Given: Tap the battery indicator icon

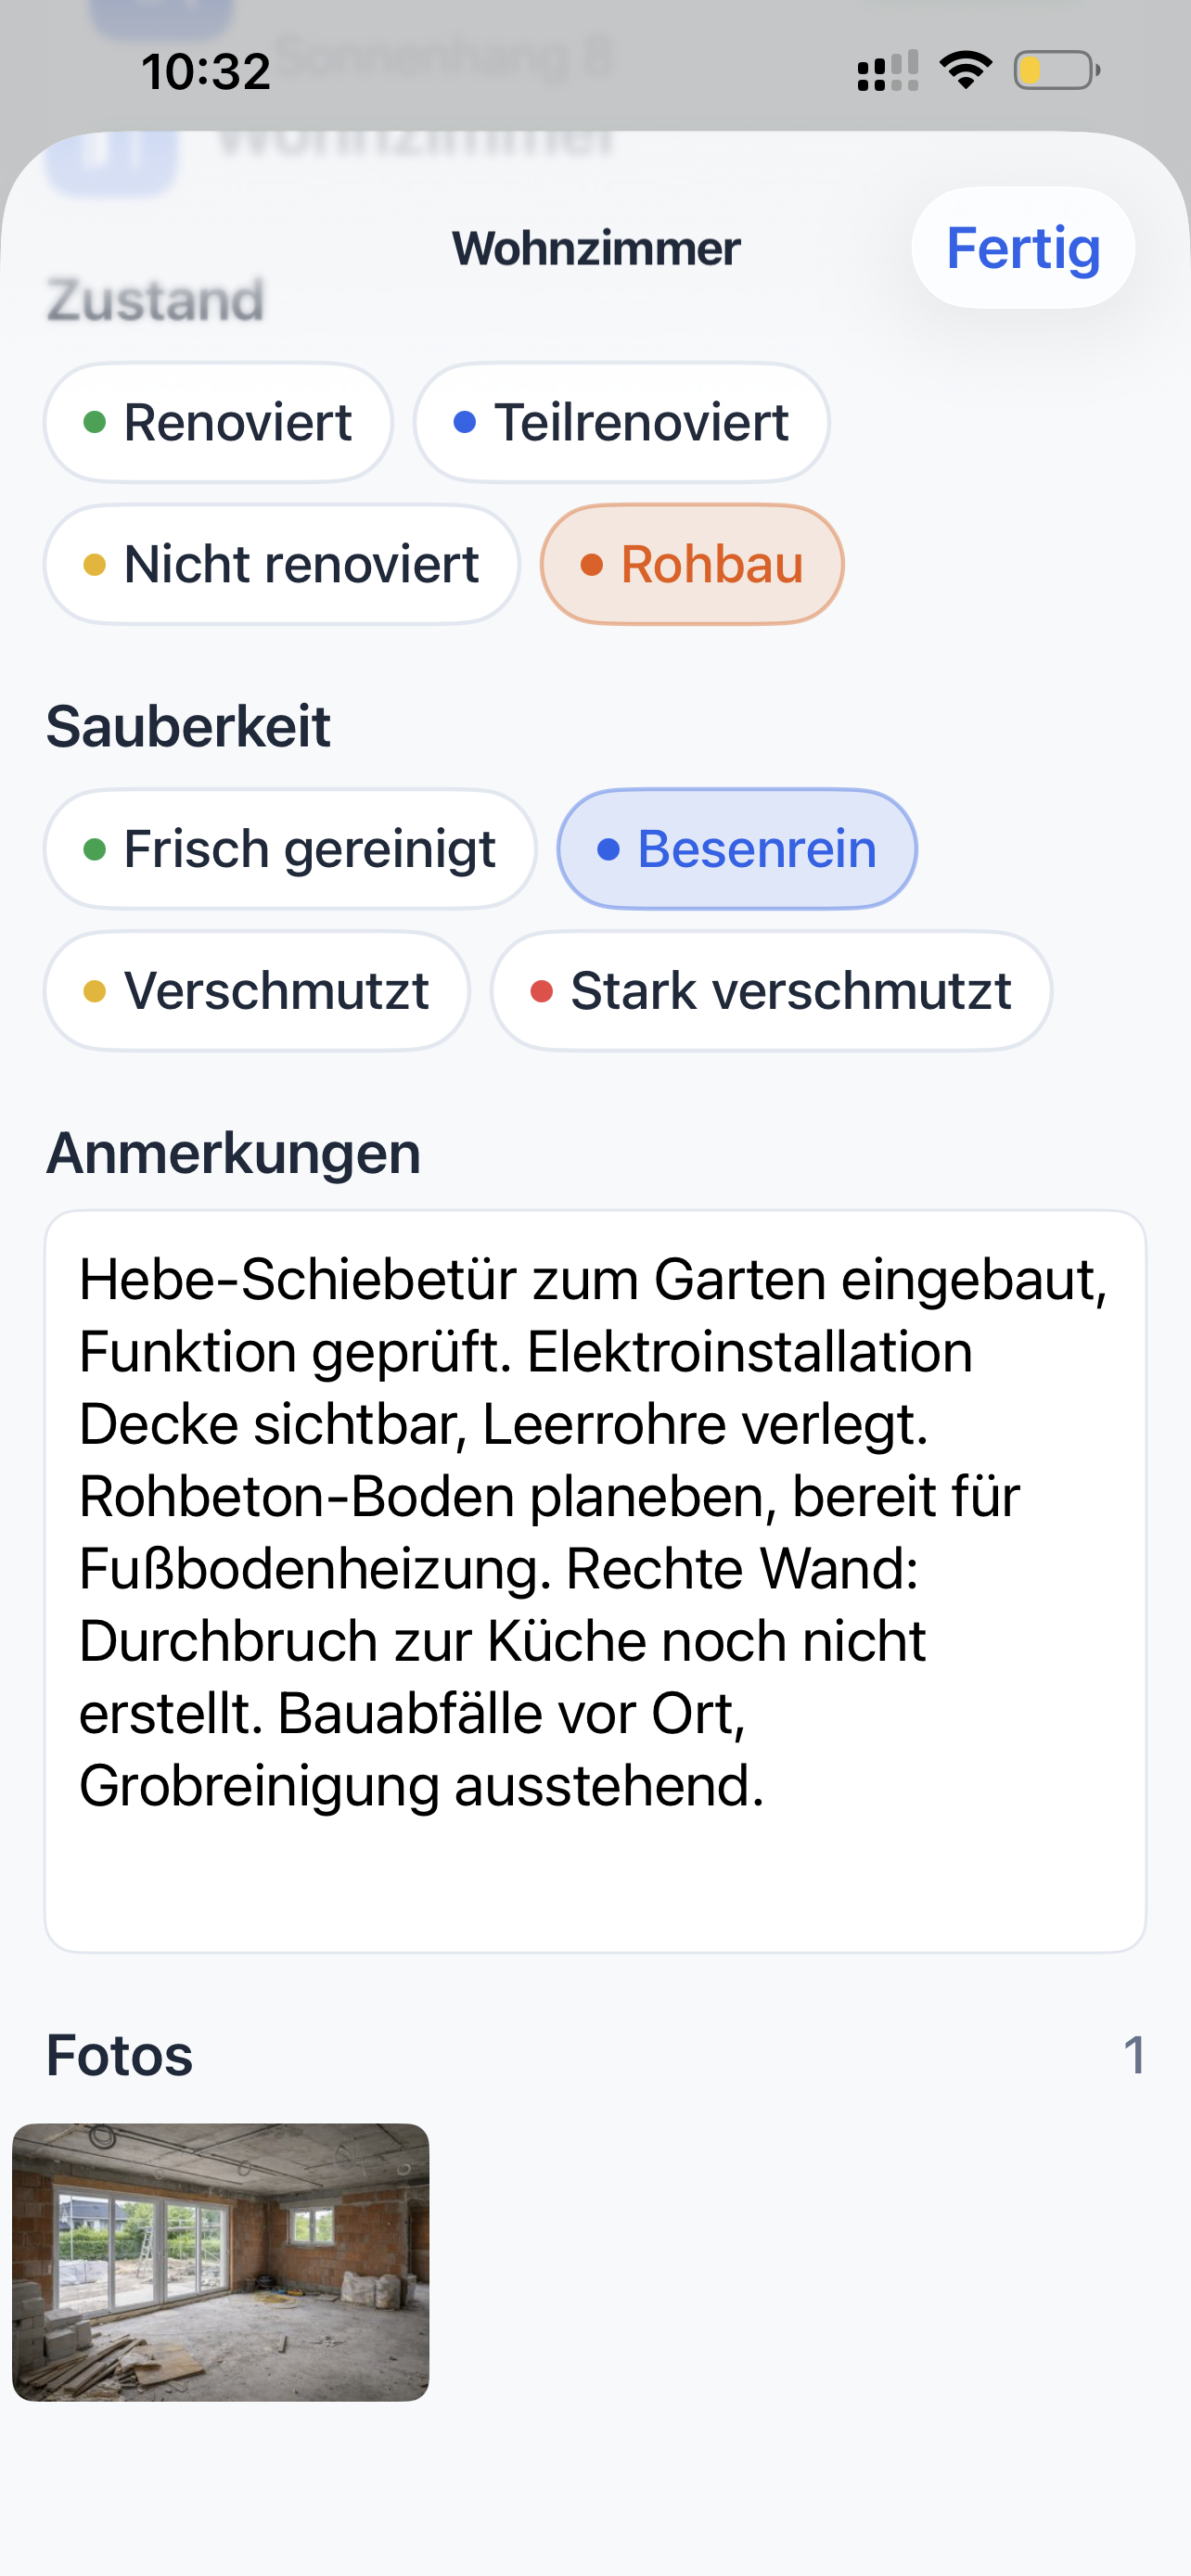Looking at the screenshot, I should [x=1057, y=71].
